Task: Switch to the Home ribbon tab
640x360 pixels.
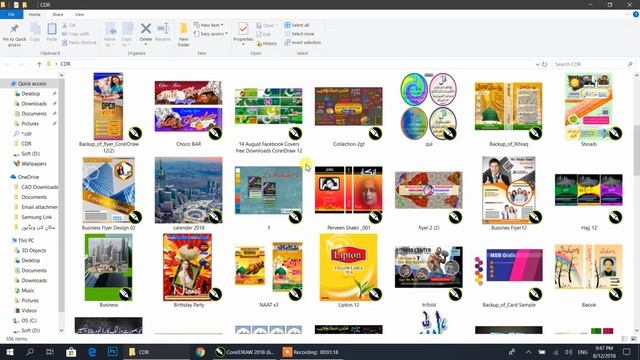Action: point(35,14)
